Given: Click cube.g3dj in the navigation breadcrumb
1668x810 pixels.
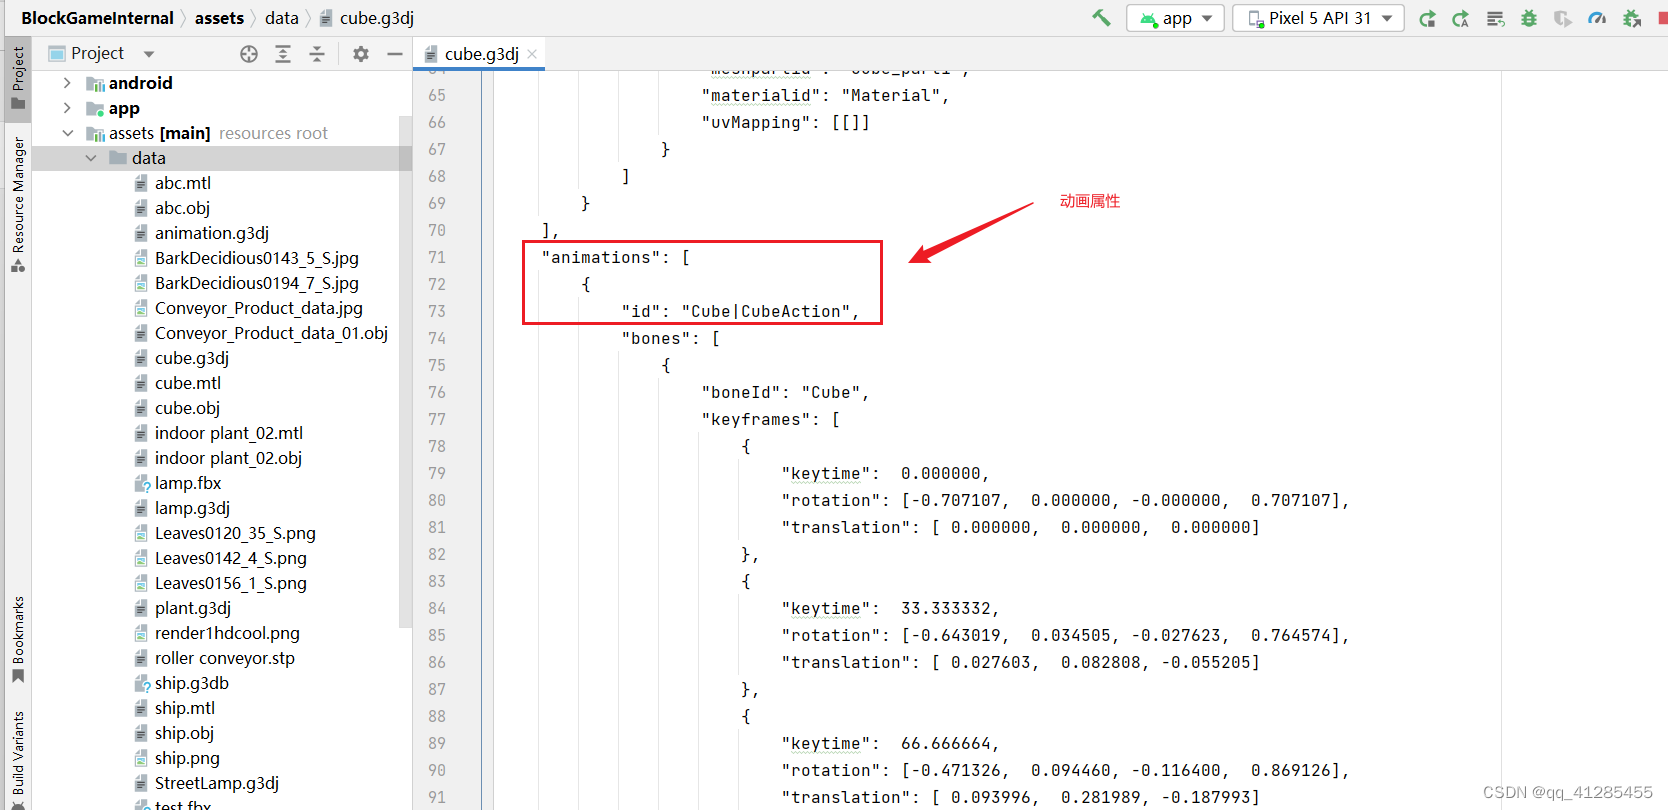Looking at the screenshot, I should tap(366, 18).
